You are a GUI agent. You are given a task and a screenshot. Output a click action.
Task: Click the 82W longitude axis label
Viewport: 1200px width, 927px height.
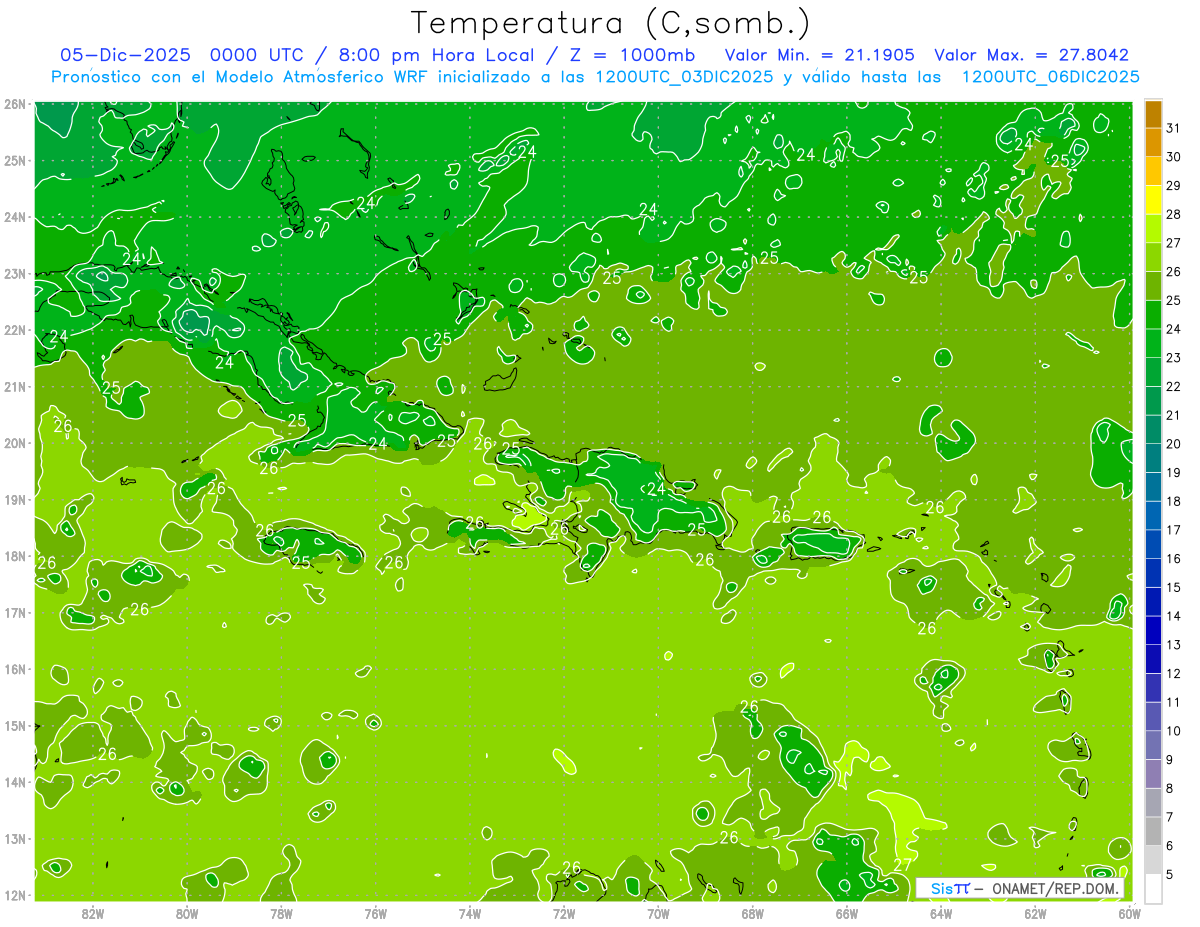point(93,913)
